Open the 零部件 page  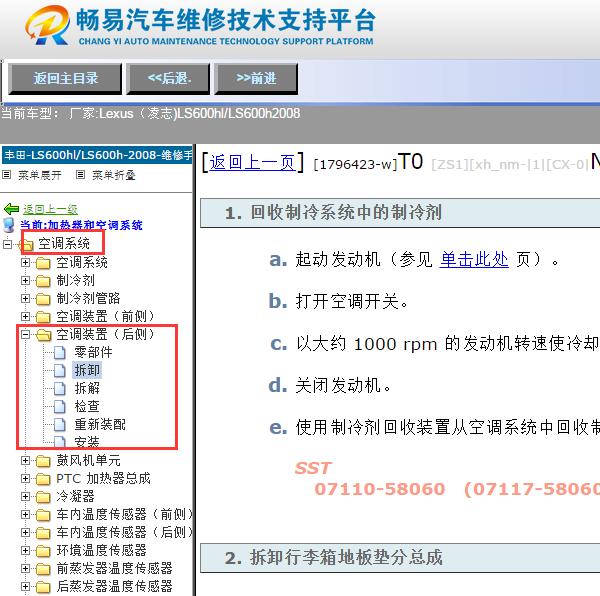coord(93,352)
